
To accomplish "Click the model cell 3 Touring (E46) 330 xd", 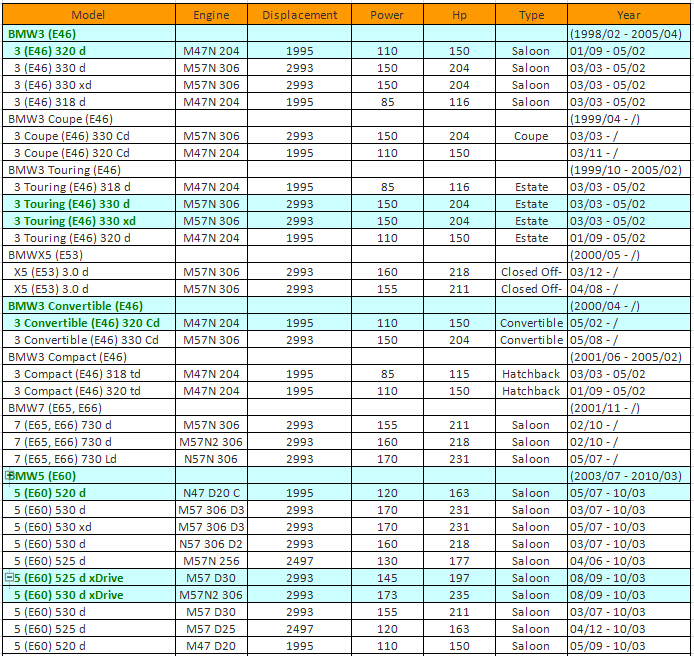I will [89, 221].
